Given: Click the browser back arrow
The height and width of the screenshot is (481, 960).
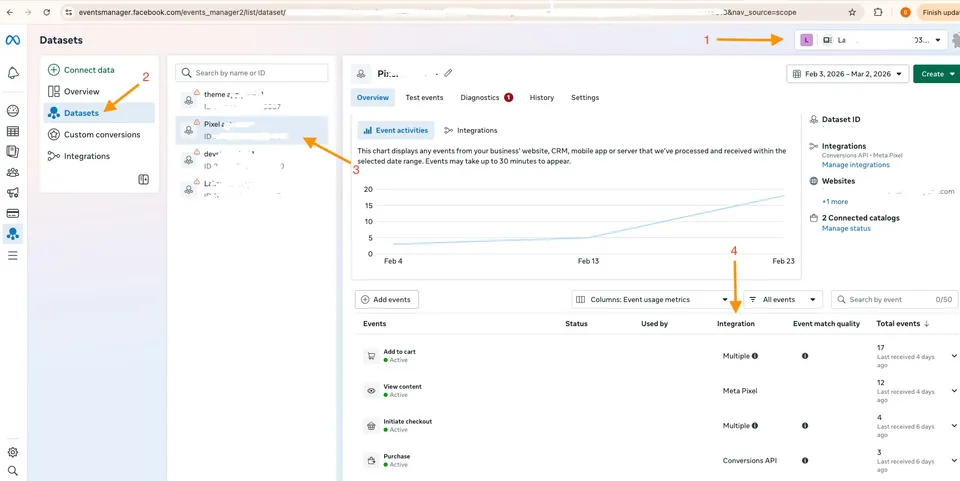Looking at the screenshot, I should point(10,12).
